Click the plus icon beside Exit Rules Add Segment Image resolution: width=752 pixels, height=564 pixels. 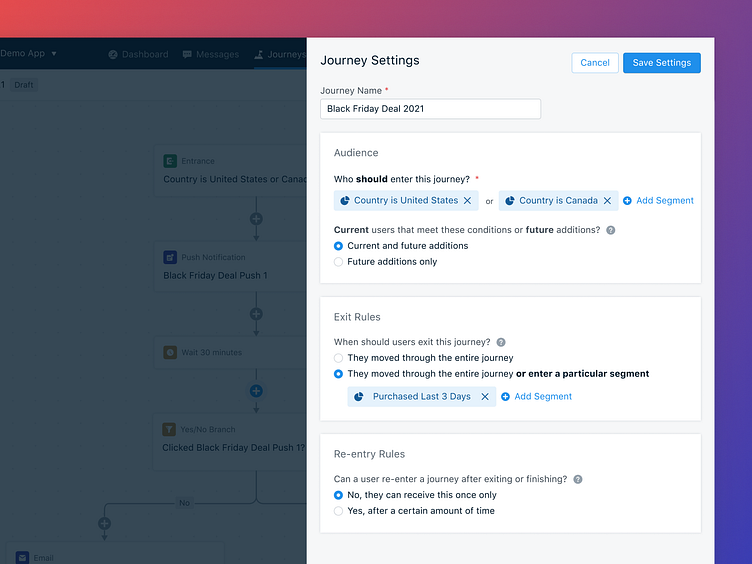pyautogui.click(x=505, y=397)
